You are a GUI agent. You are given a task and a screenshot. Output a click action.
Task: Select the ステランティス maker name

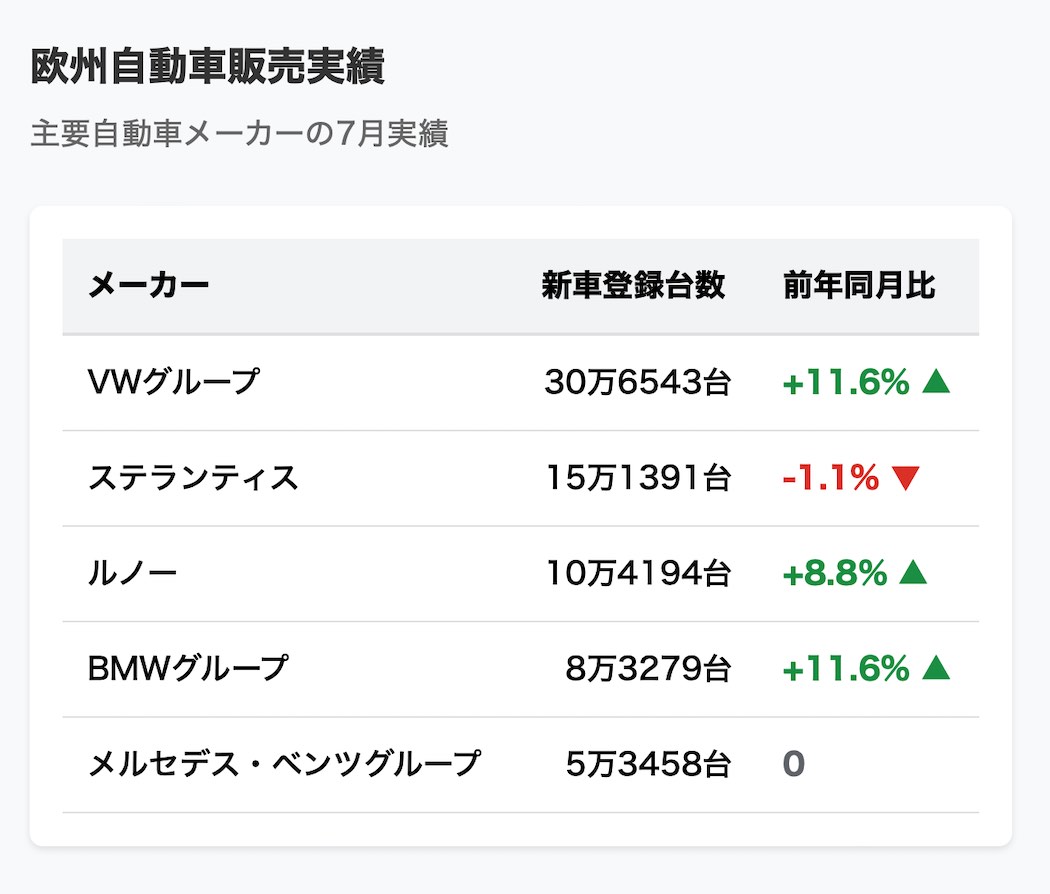click(193, 478)
